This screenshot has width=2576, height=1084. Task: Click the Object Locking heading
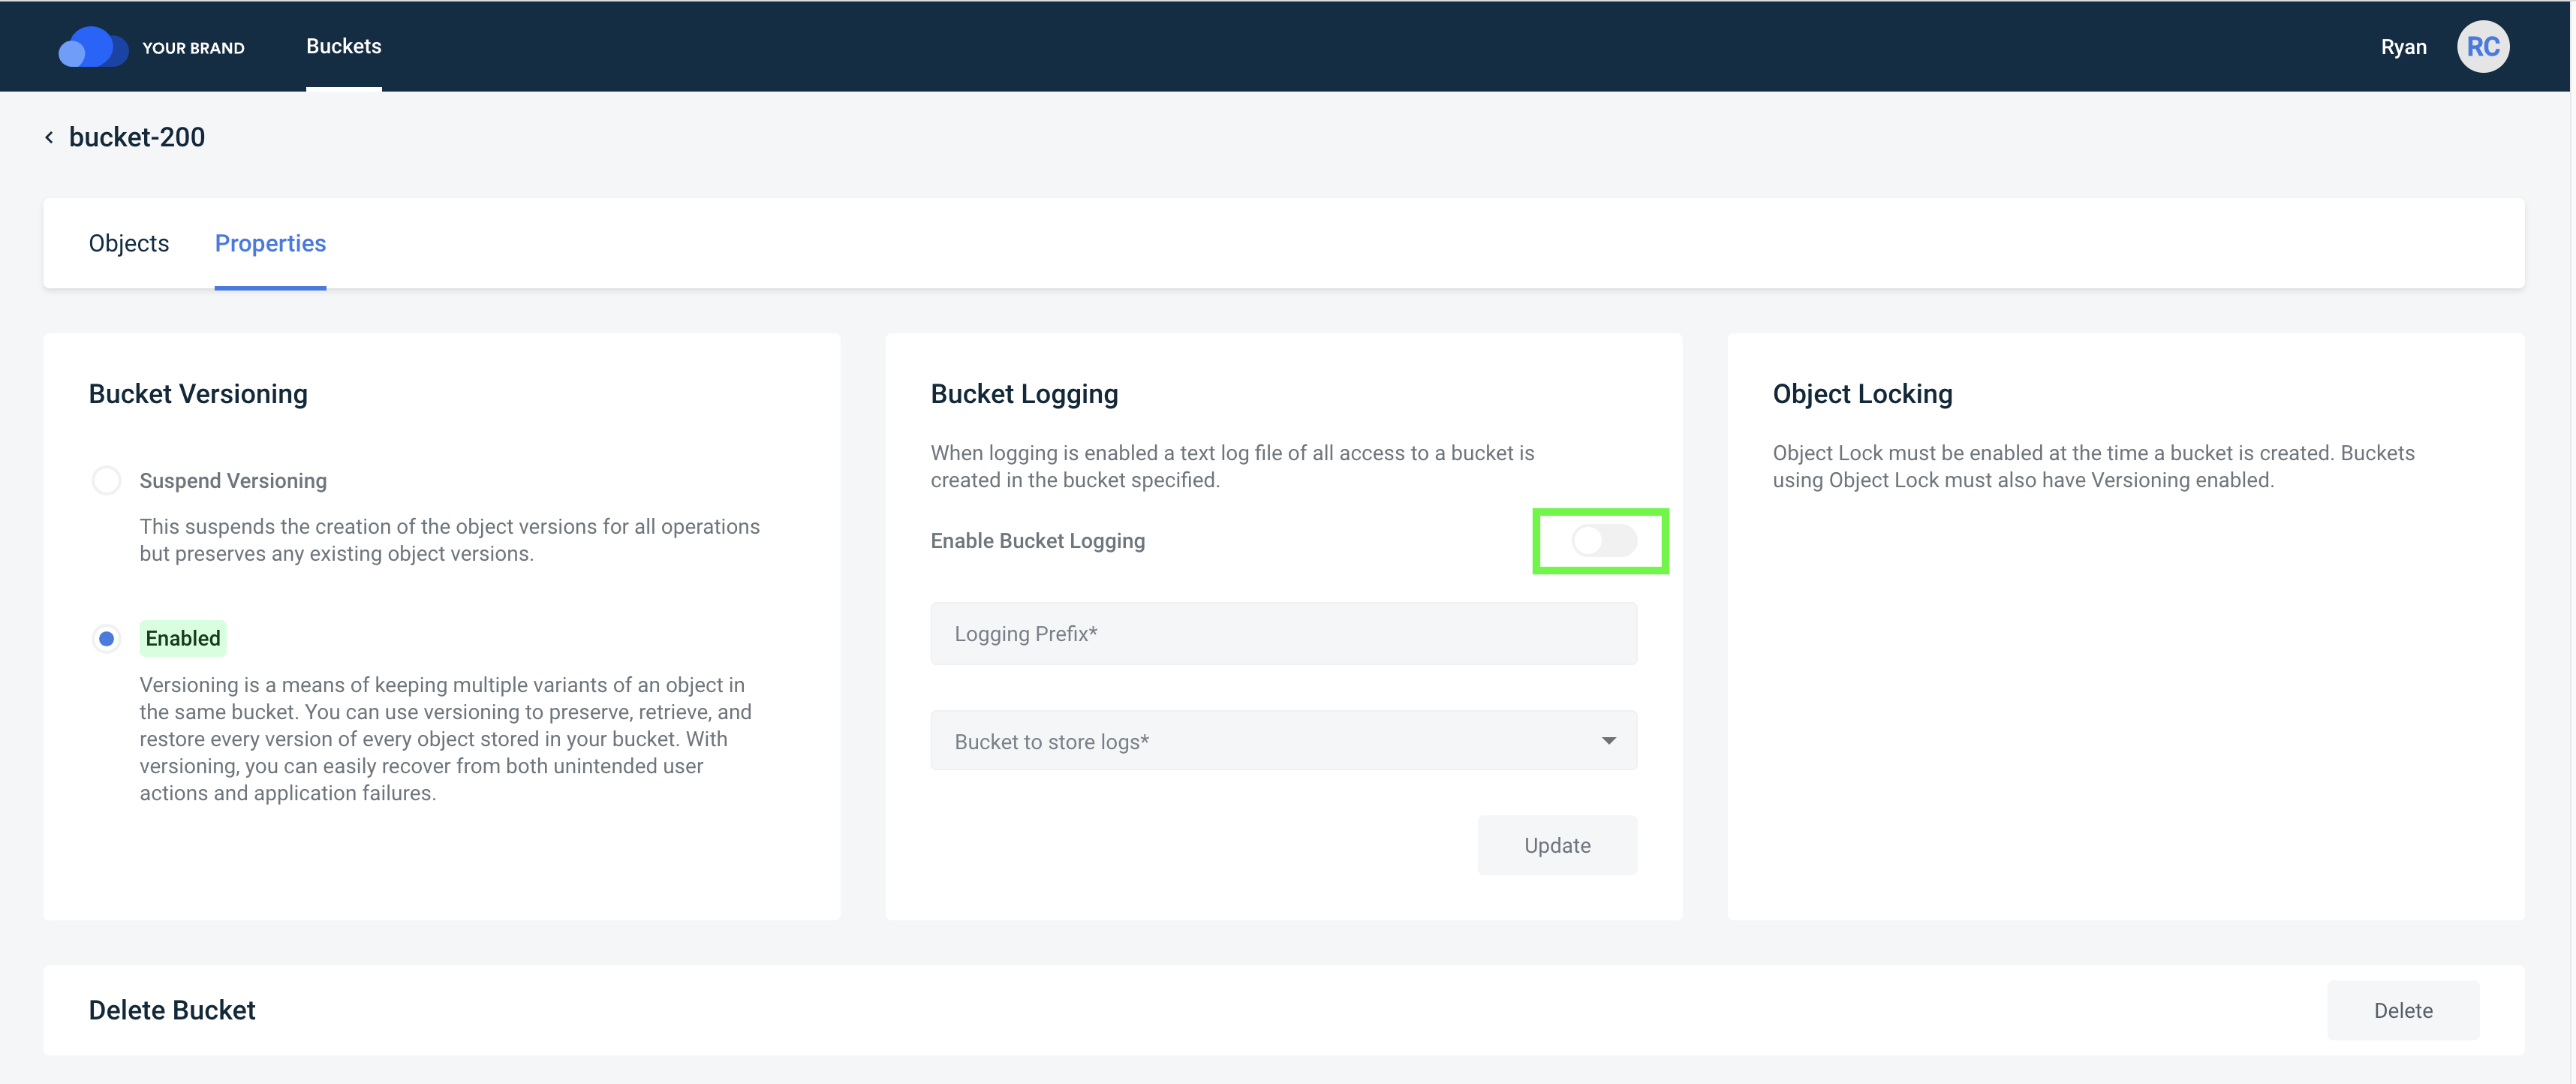[1862, 394]
